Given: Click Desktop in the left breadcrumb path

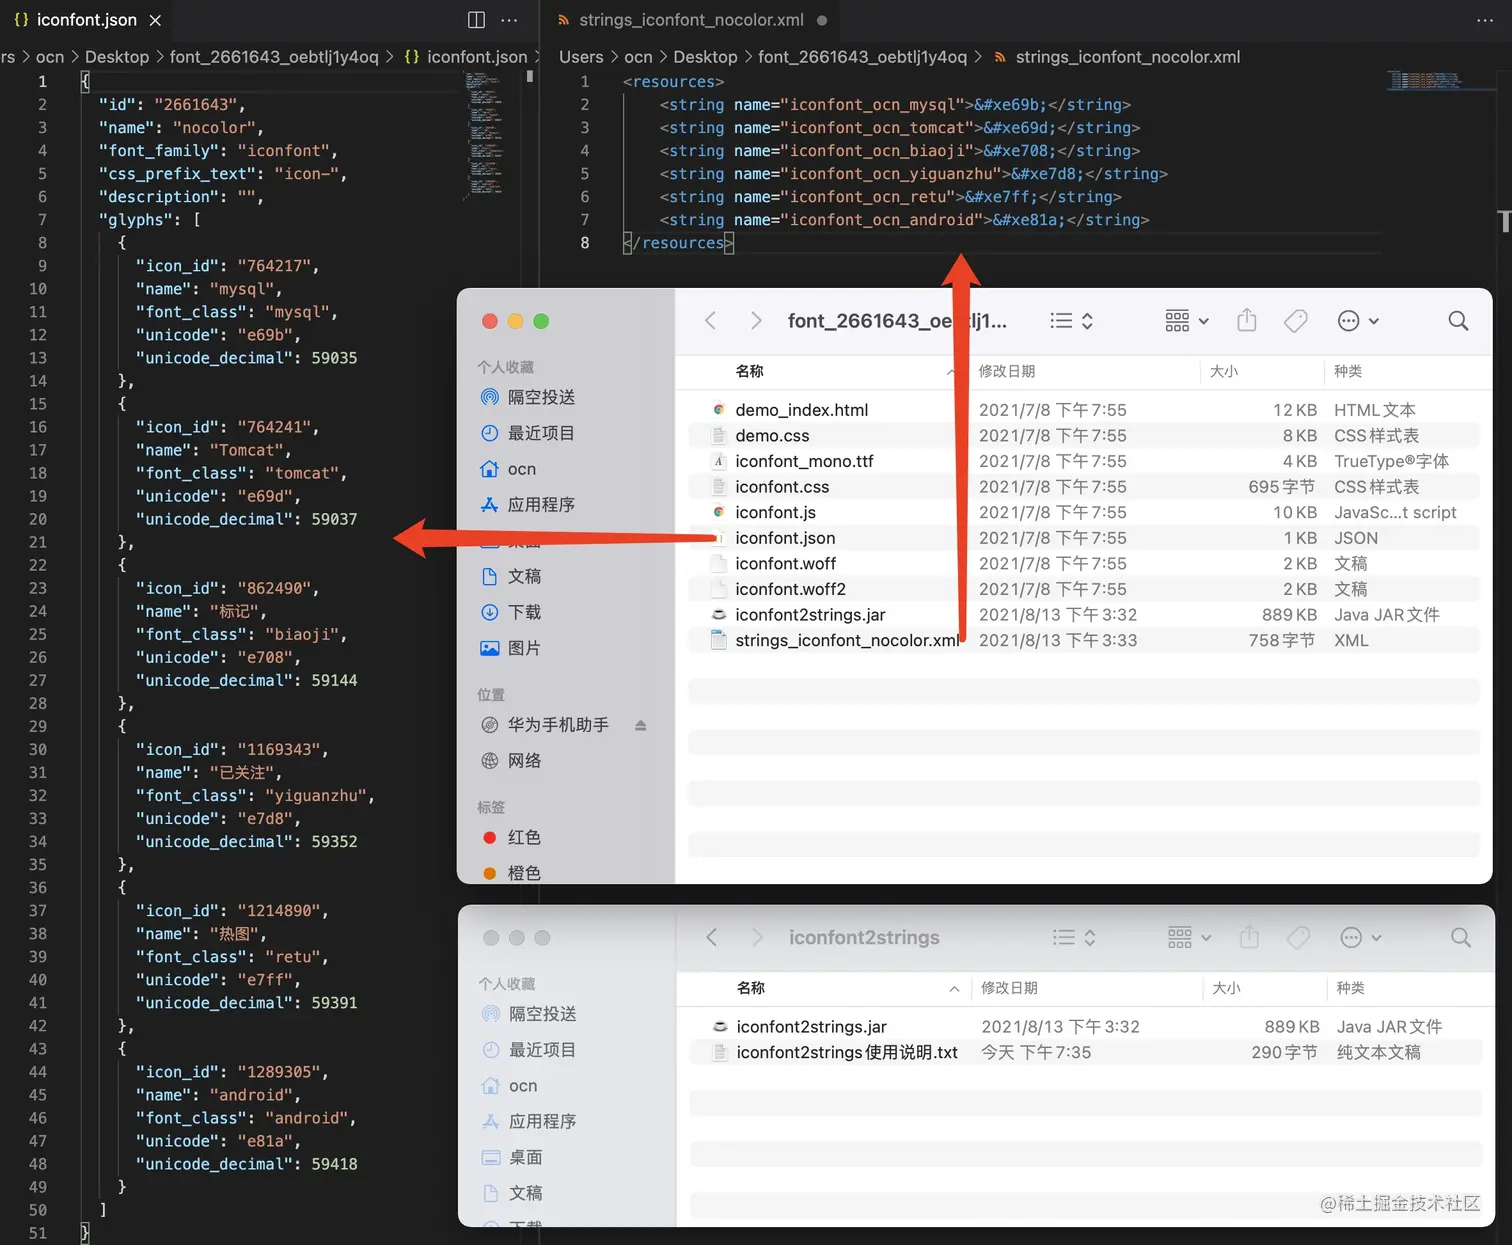Looking at the screenshot, I should [x=117, y=57].
